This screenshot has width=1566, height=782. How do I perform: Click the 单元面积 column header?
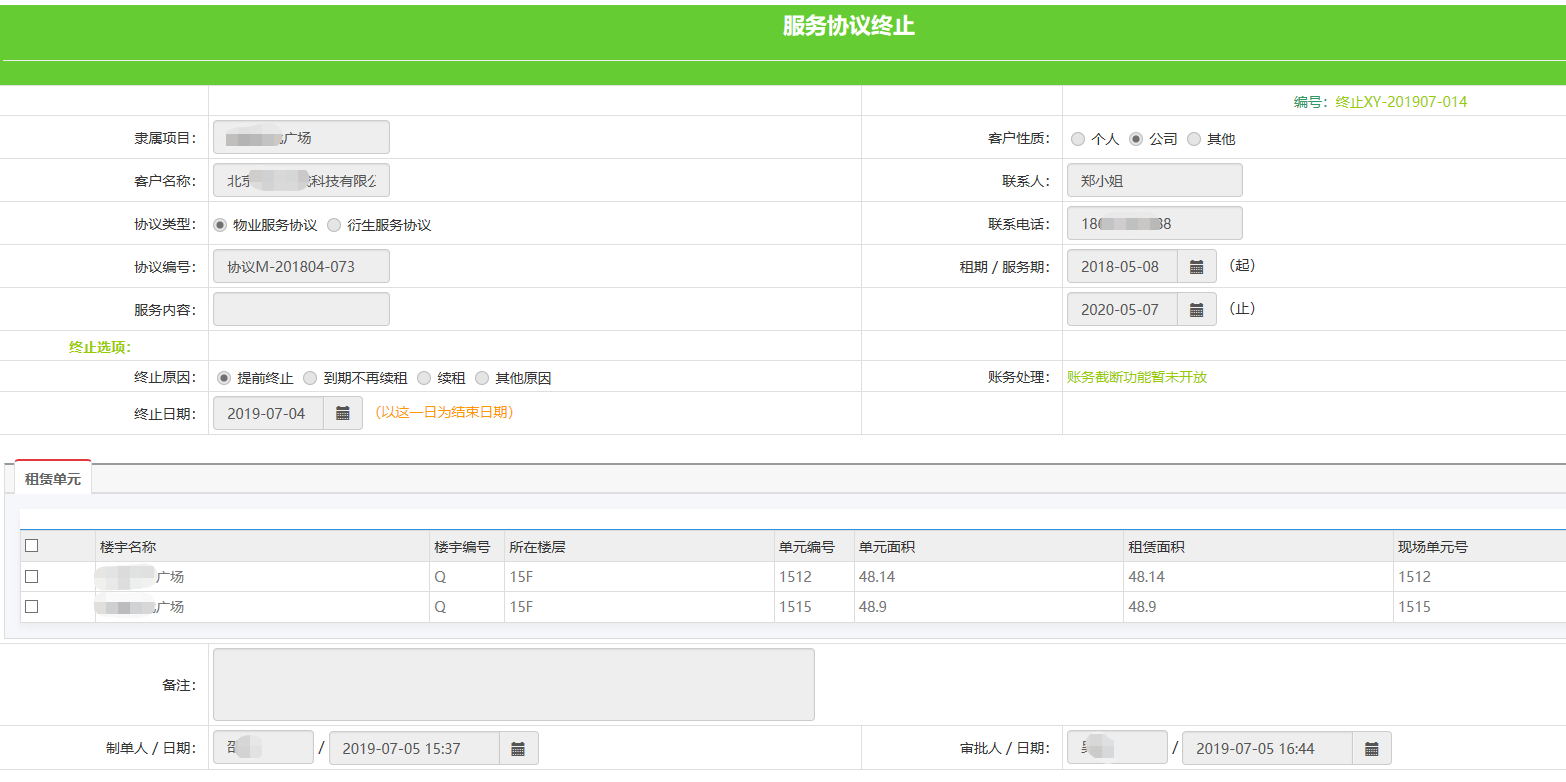[x=887, y=547]
